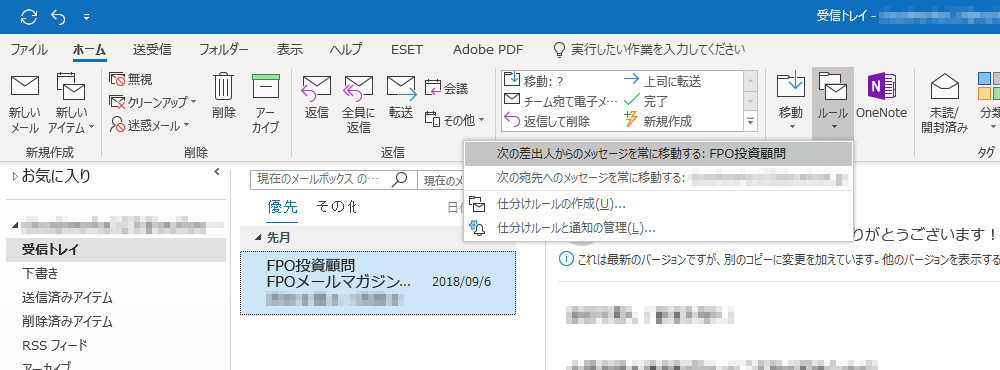1000x370 pixels.
Task: Switch to the 送受信 tab
Action: click(x=152, y=49)
